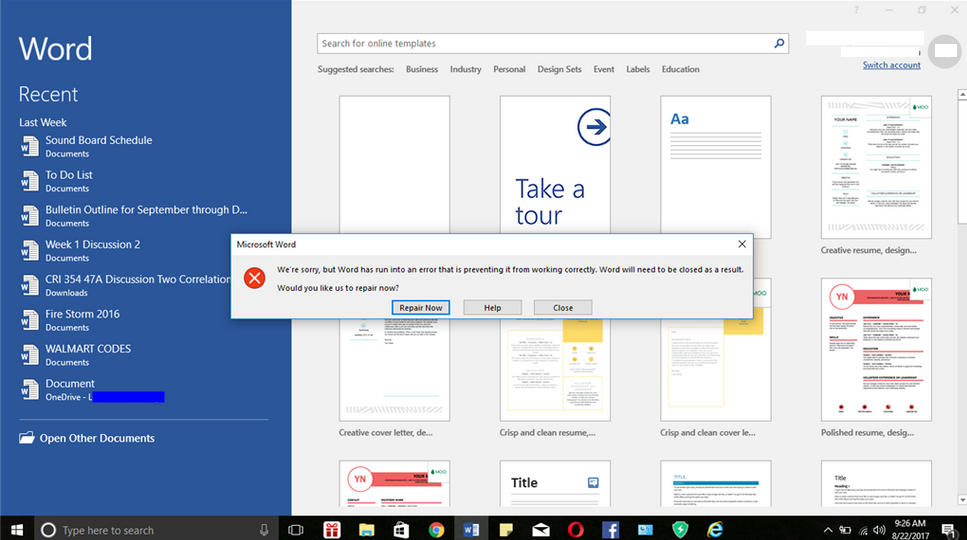Click Word icon on taskbar
Viewport: 967px width, 540px height.
[471, 530]
